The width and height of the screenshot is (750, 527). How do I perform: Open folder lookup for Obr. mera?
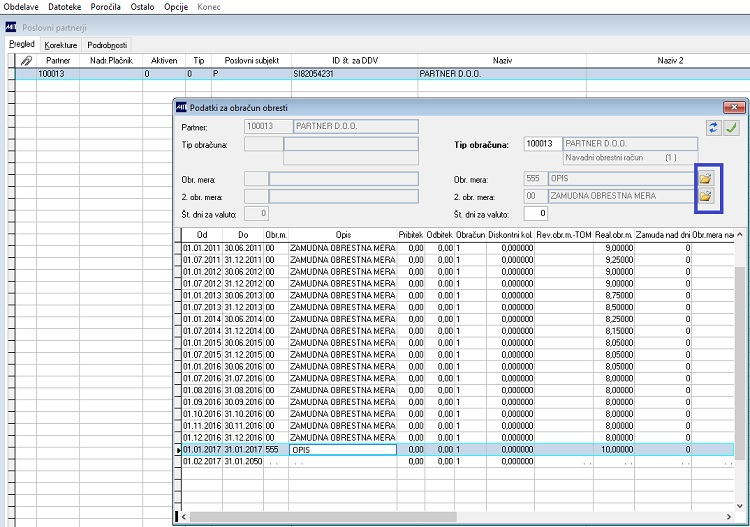[x=705, y=178]
